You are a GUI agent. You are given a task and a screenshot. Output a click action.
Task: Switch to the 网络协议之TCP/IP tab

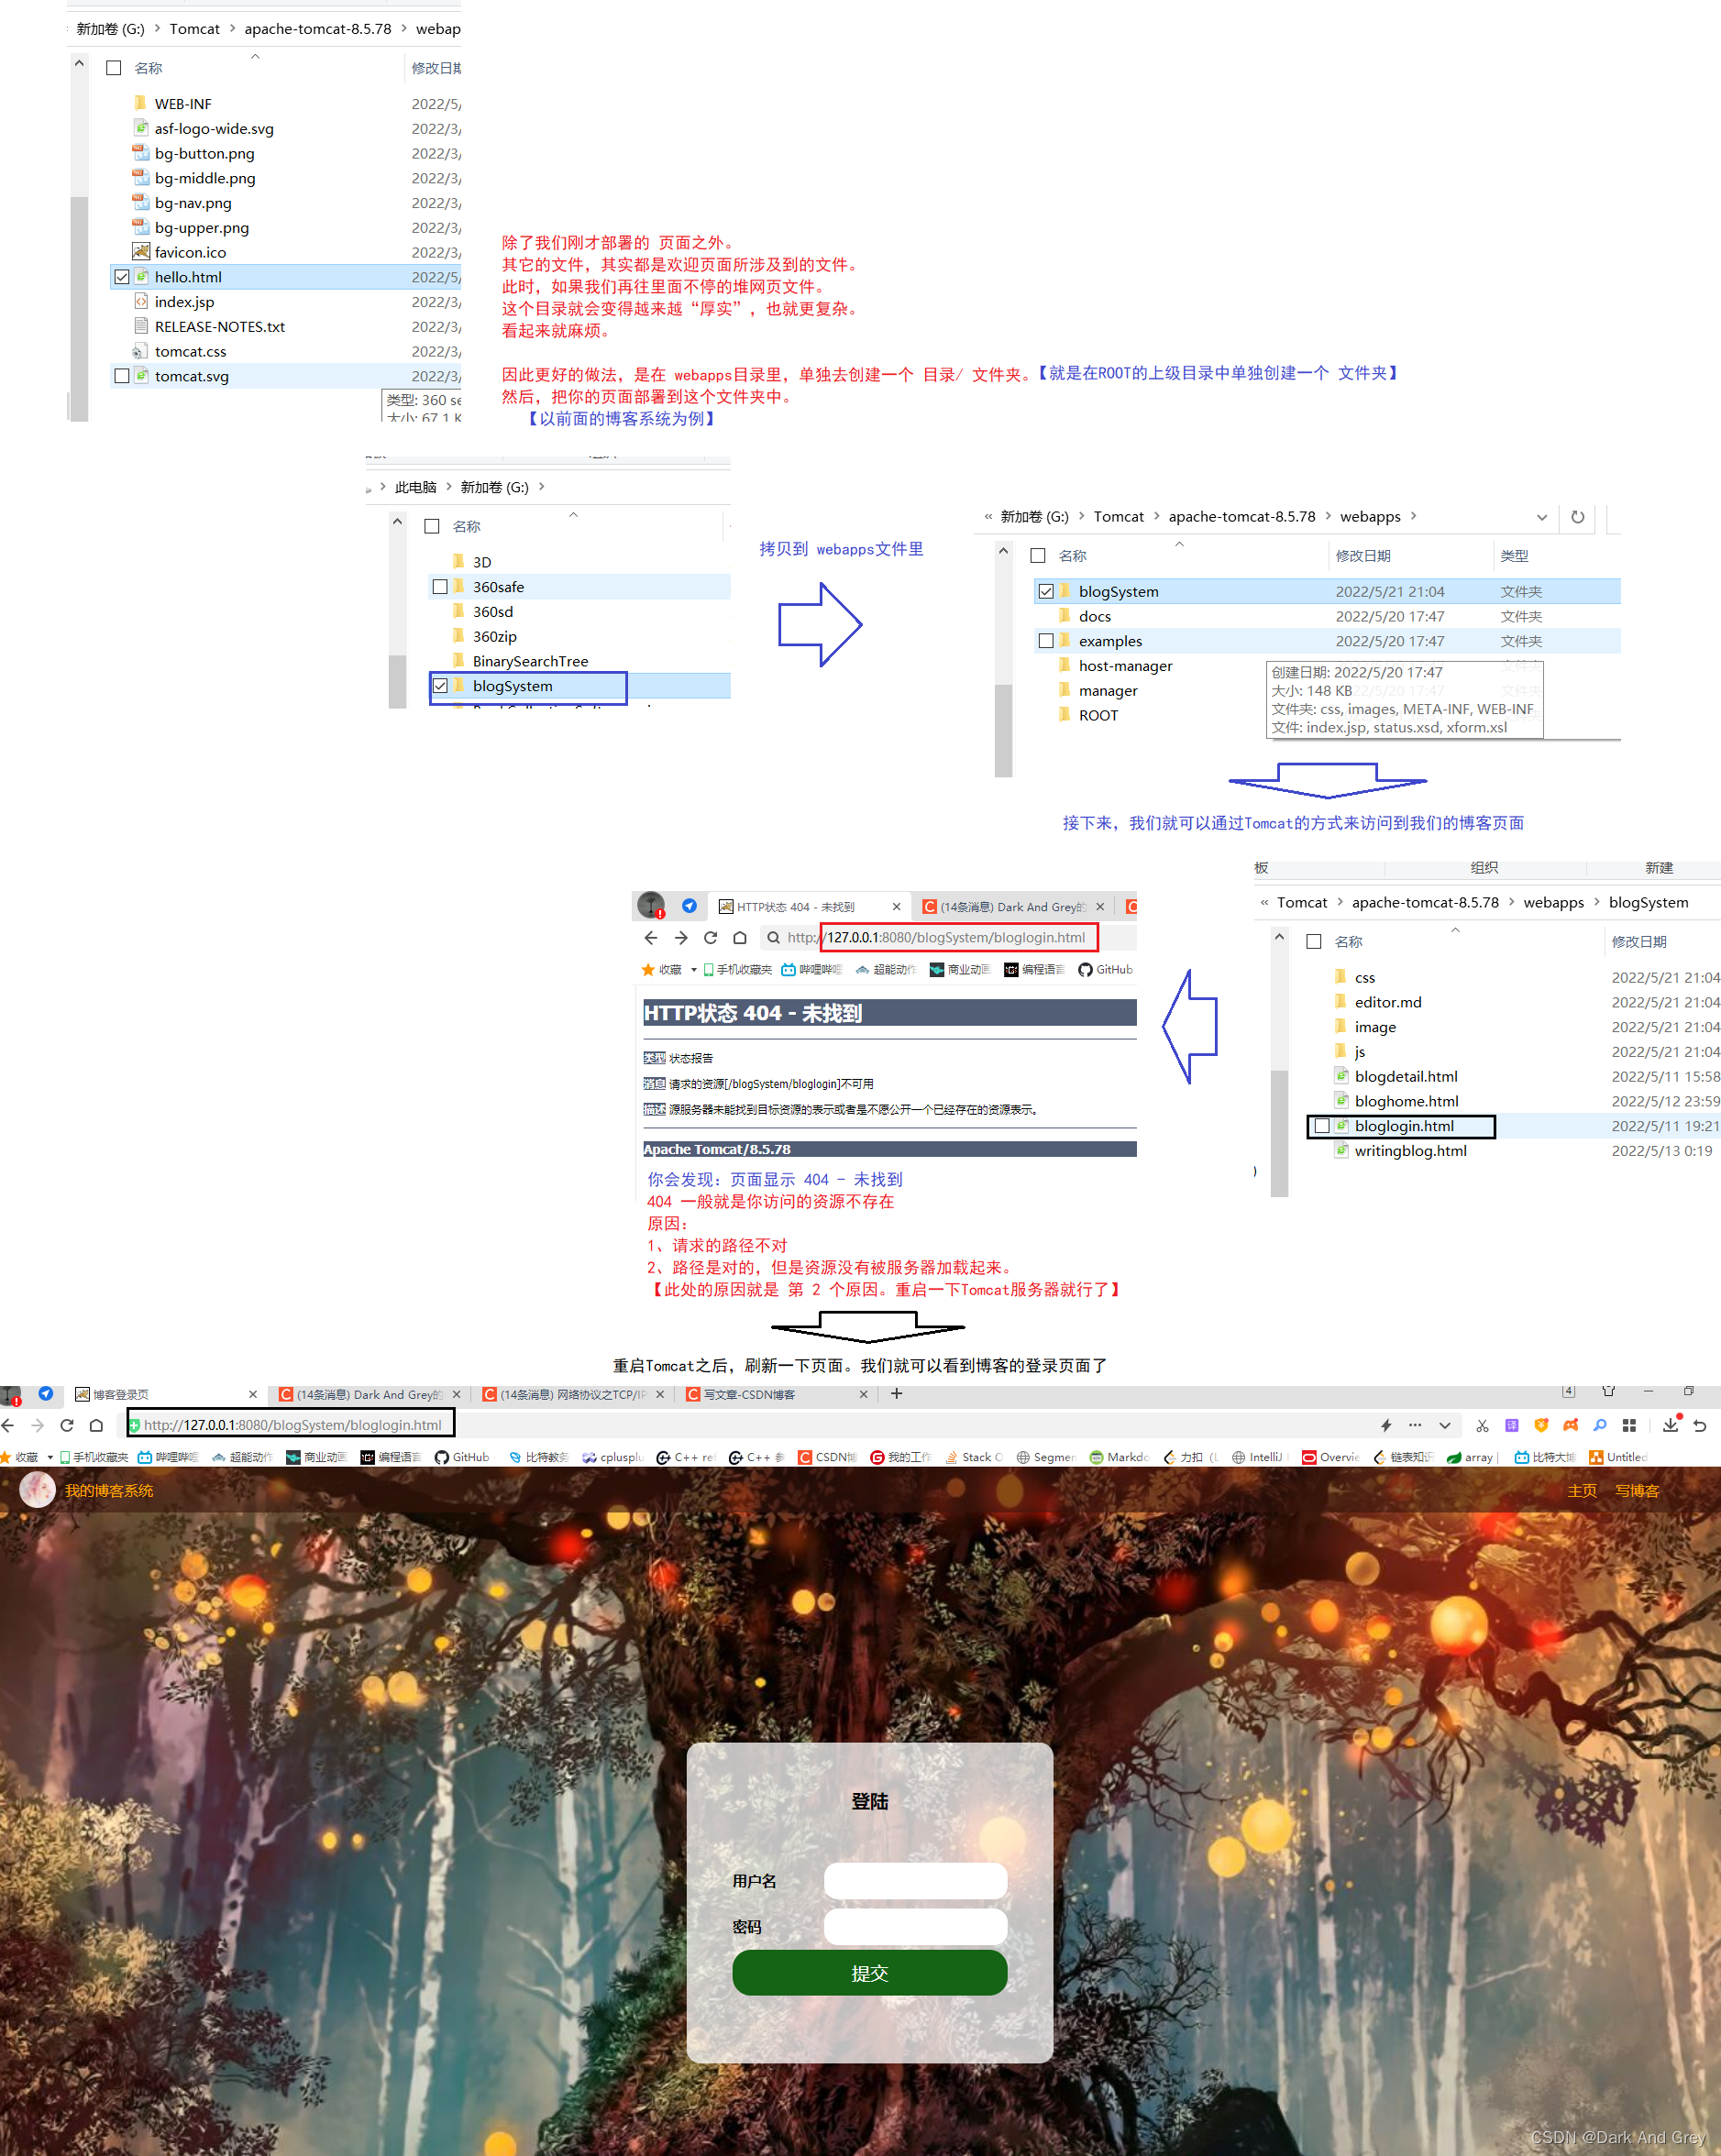[572, 1394]
